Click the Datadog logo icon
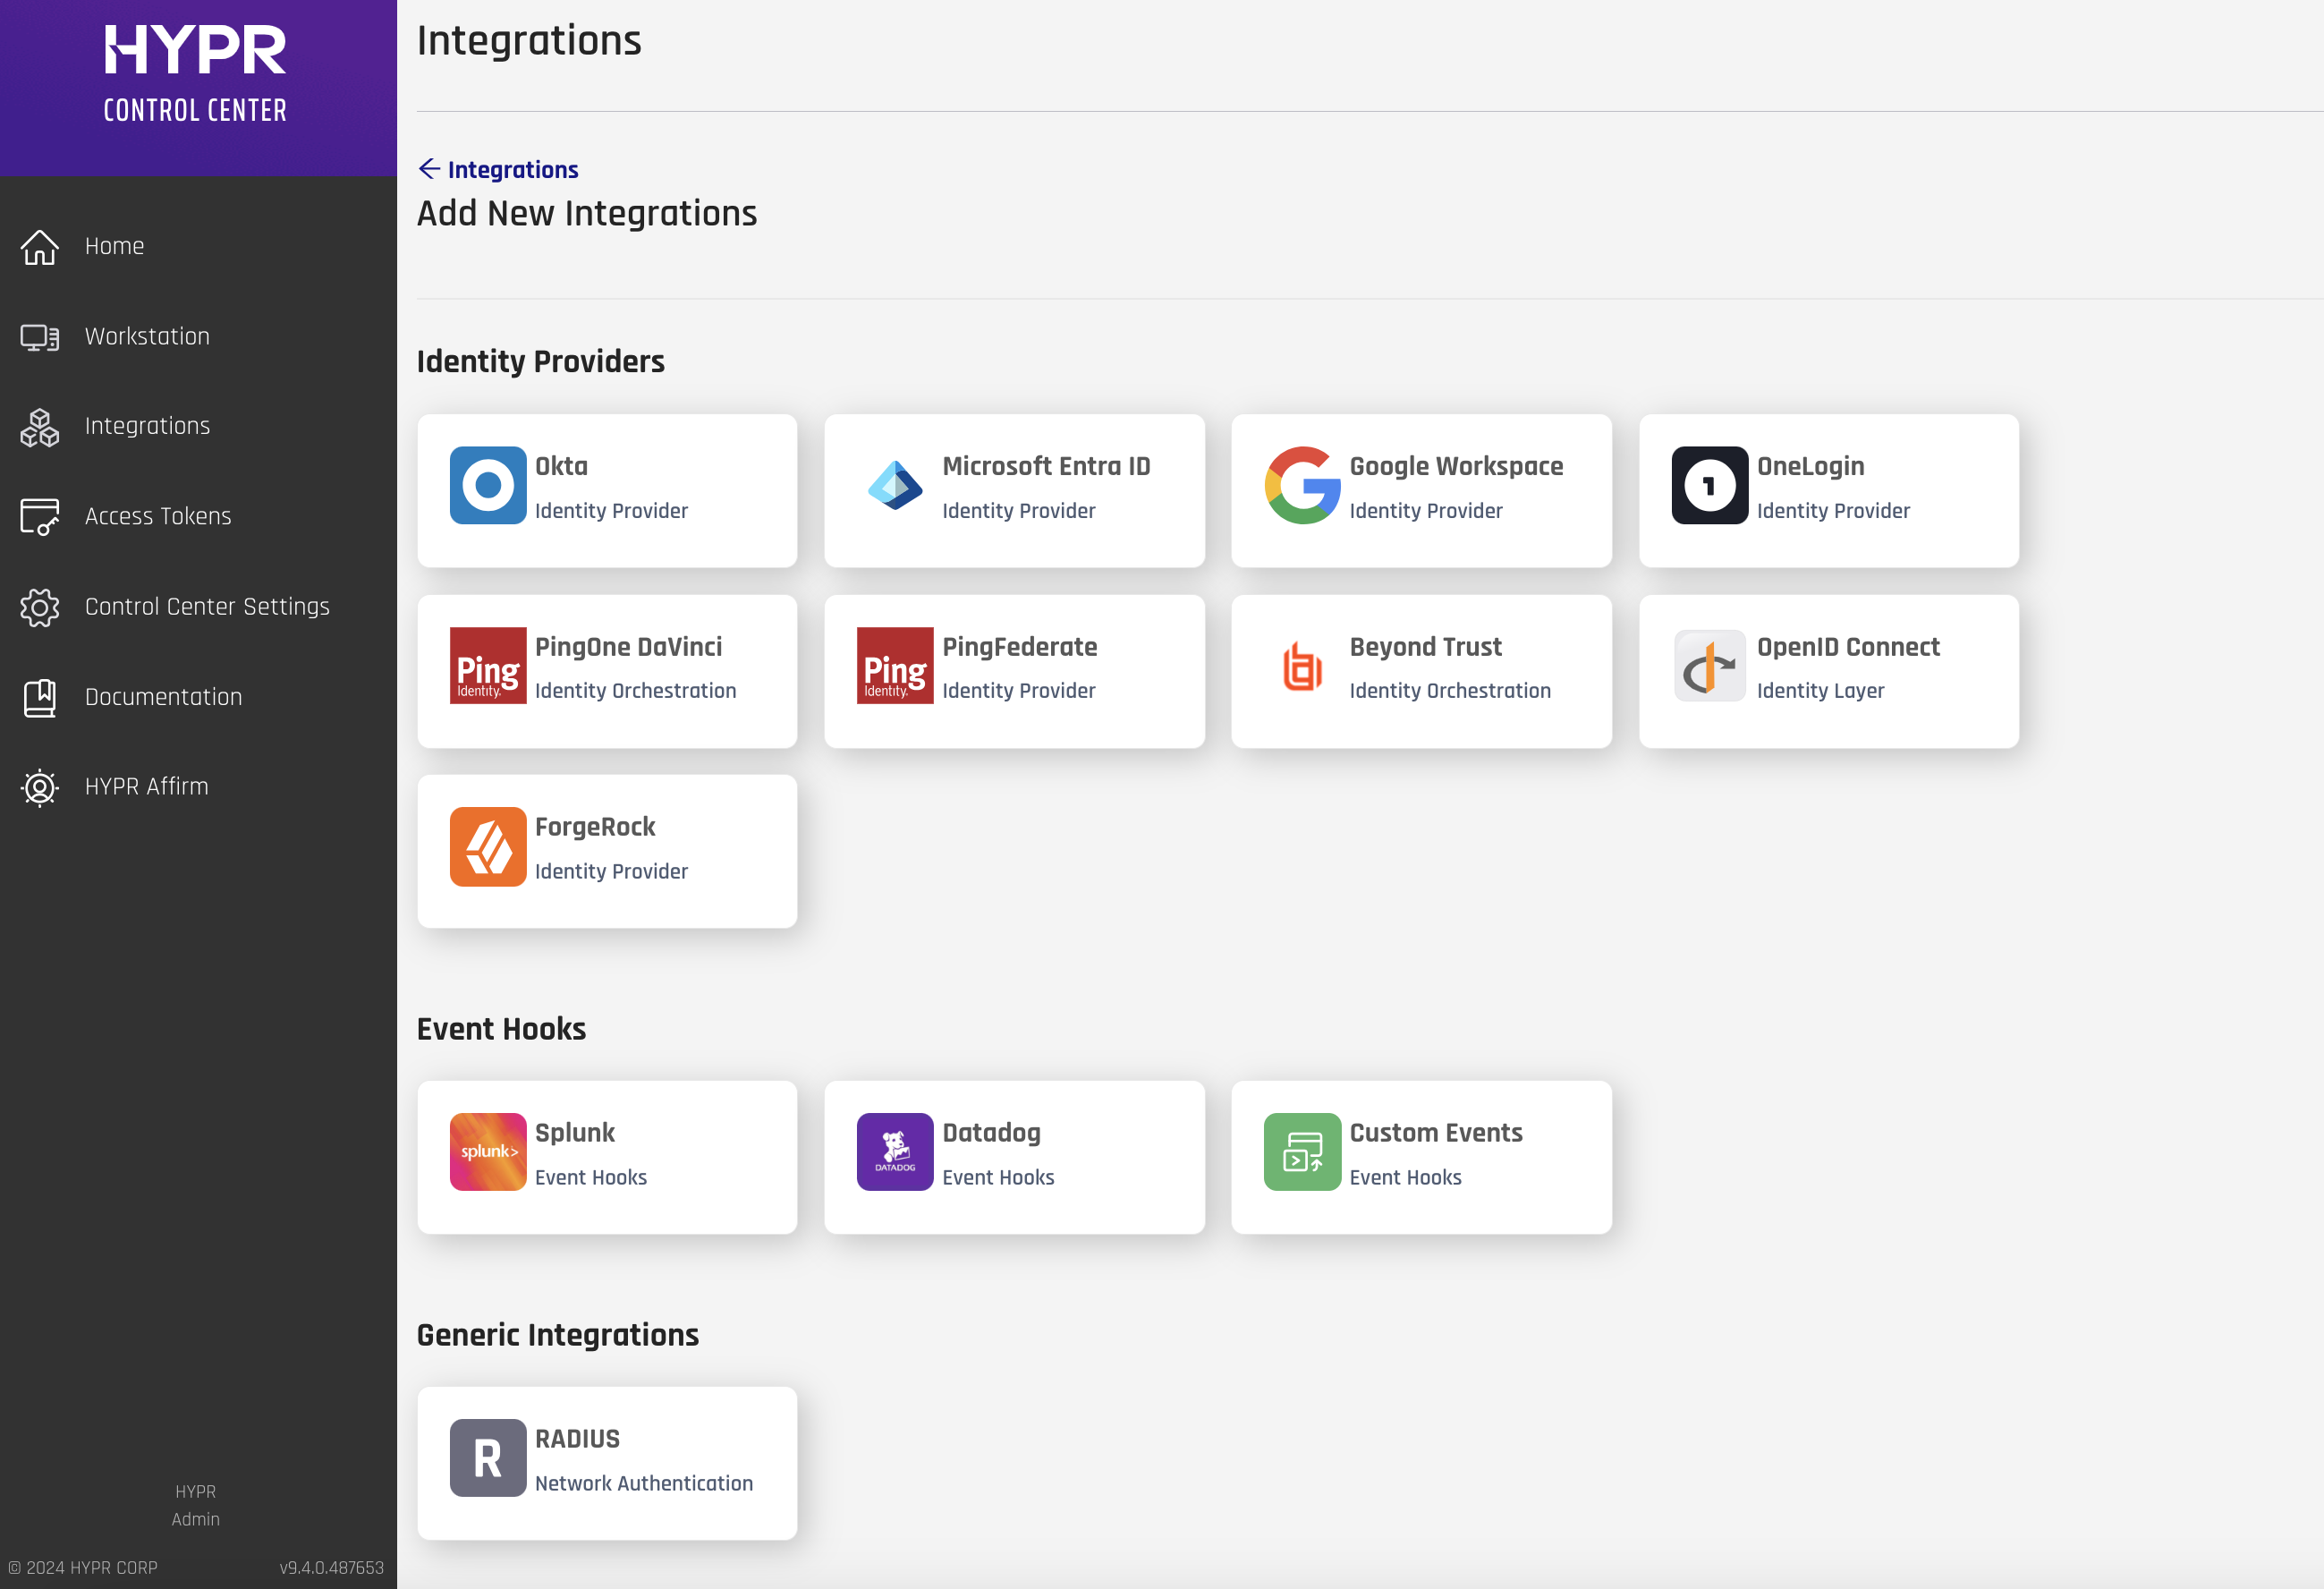Screen dimensions: 2324x1589 tap(895, 1152)
